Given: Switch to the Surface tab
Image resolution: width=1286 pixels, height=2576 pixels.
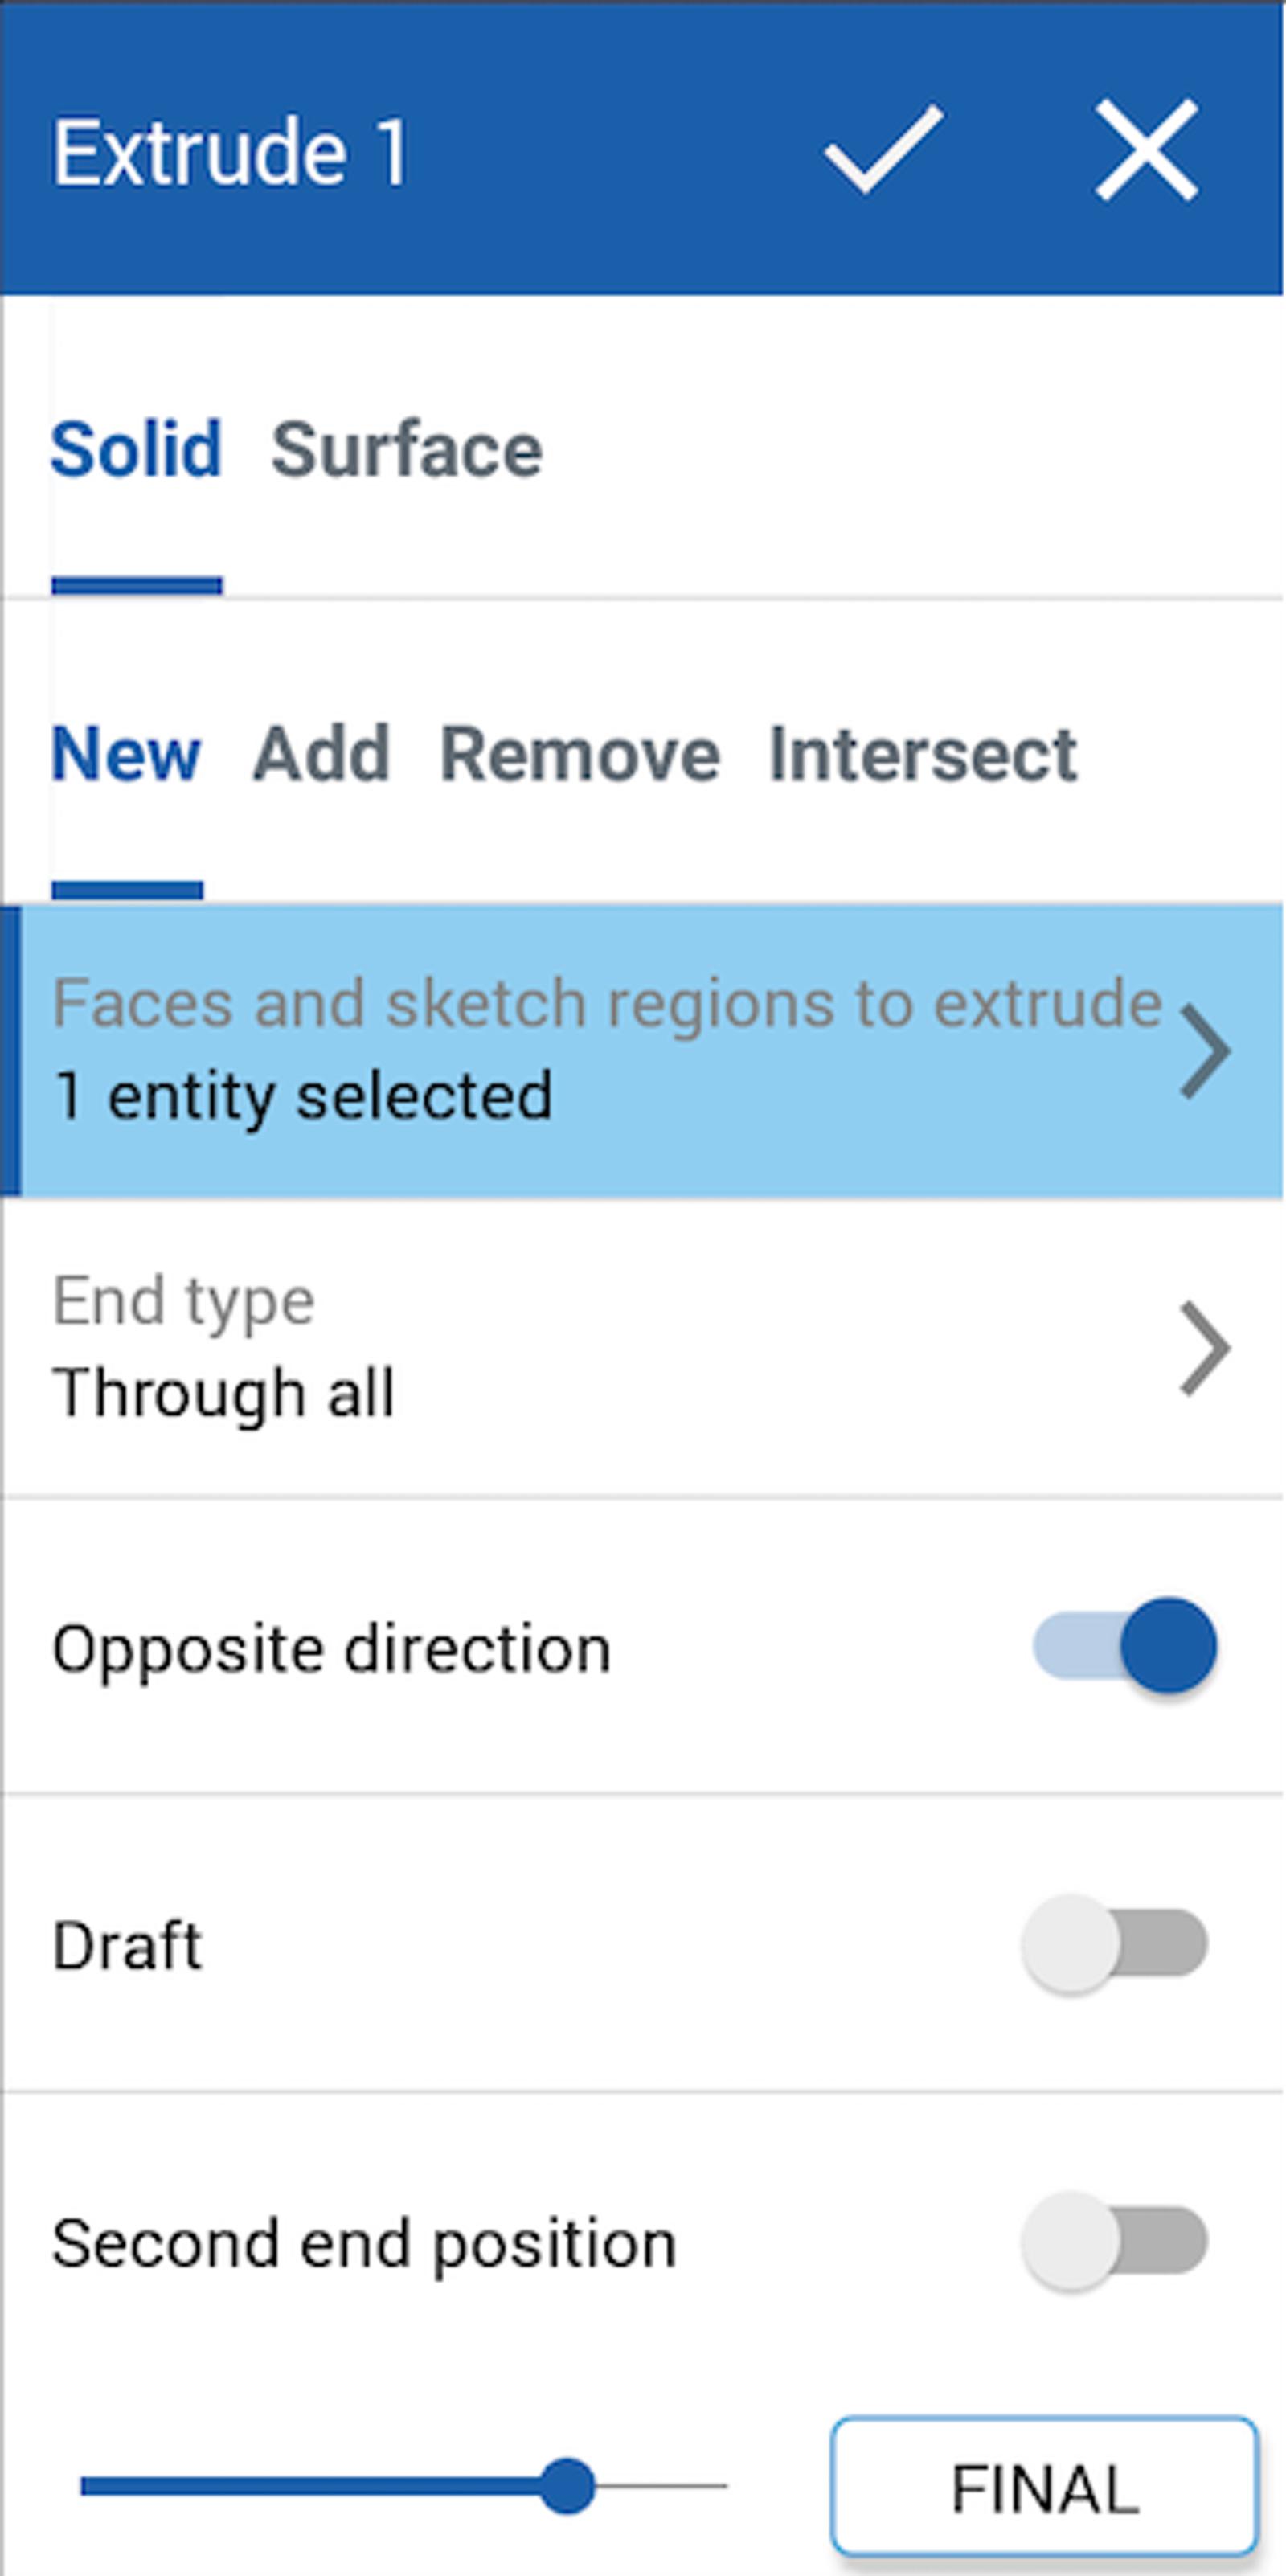Looking at the screenshot, I should click(406, 450).
